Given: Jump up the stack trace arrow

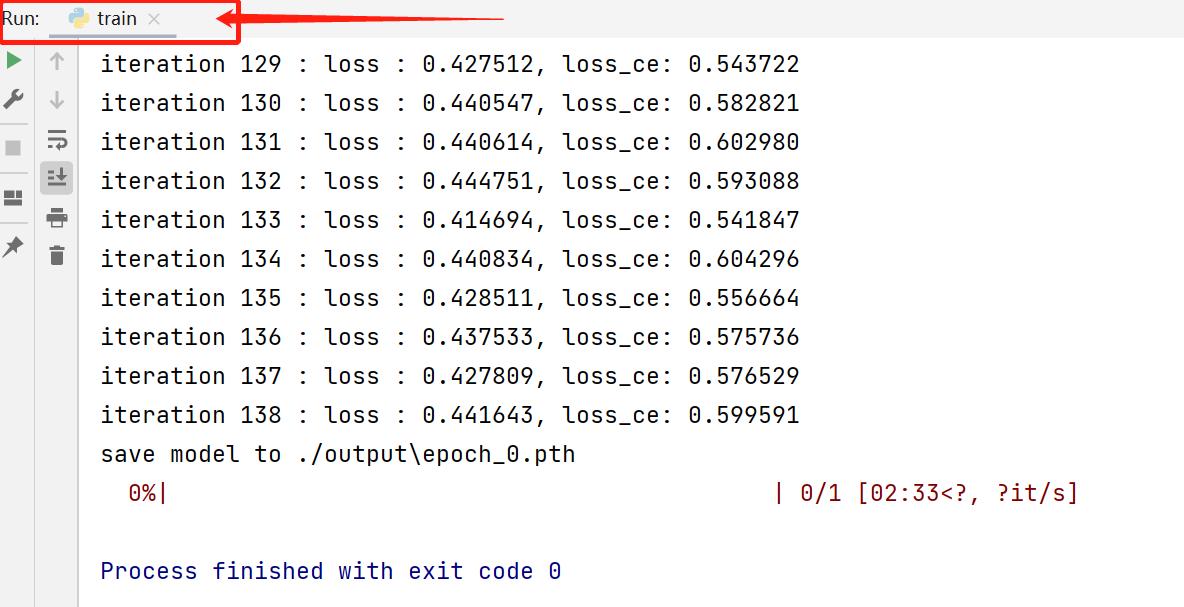Looking at the screenshot, I should click(57, 61).
